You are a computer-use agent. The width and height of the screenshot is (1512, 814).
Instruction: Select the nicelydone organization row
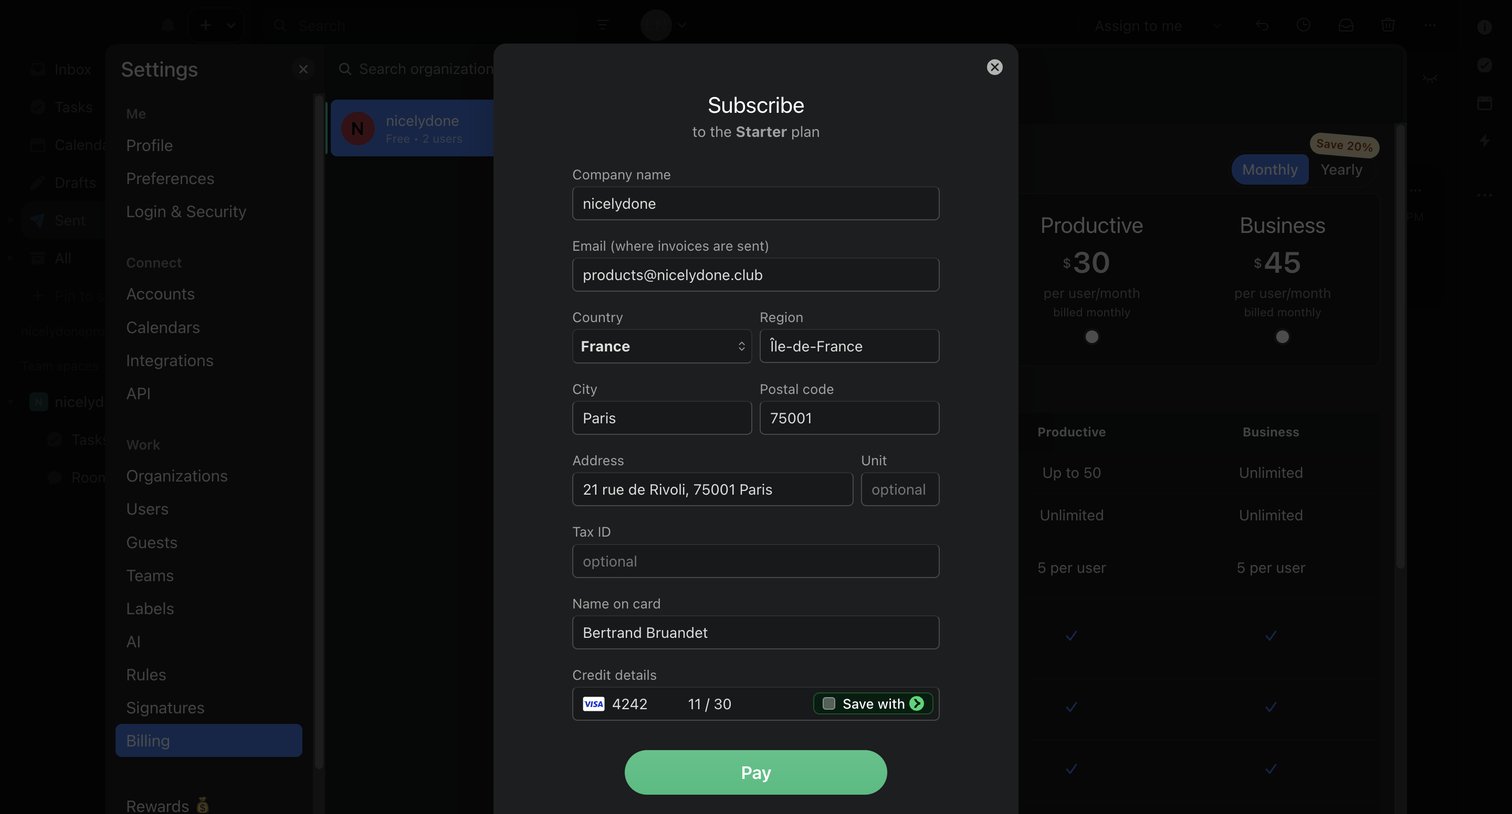(412, 128)
